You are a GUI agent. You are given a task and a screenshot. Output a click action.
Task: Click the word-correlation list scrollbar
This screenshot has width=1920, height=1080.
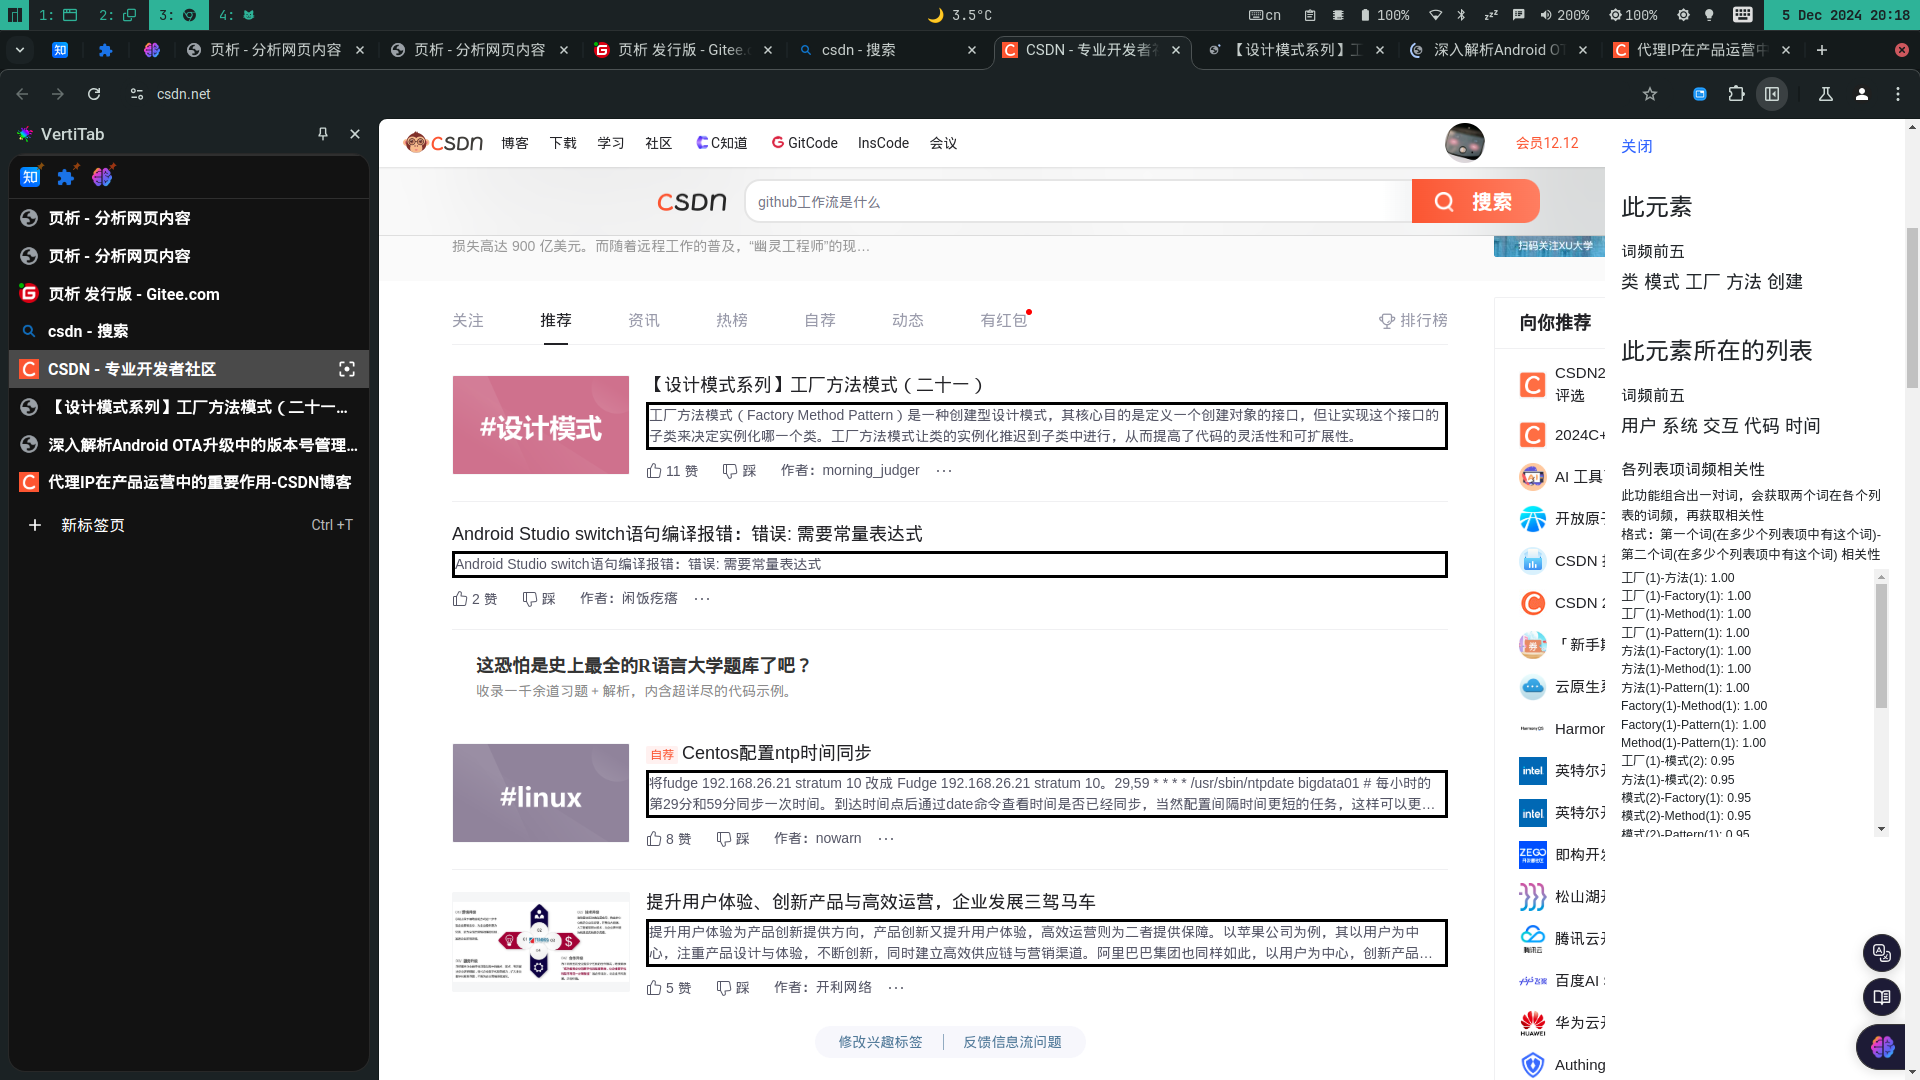coord(1881,646)
